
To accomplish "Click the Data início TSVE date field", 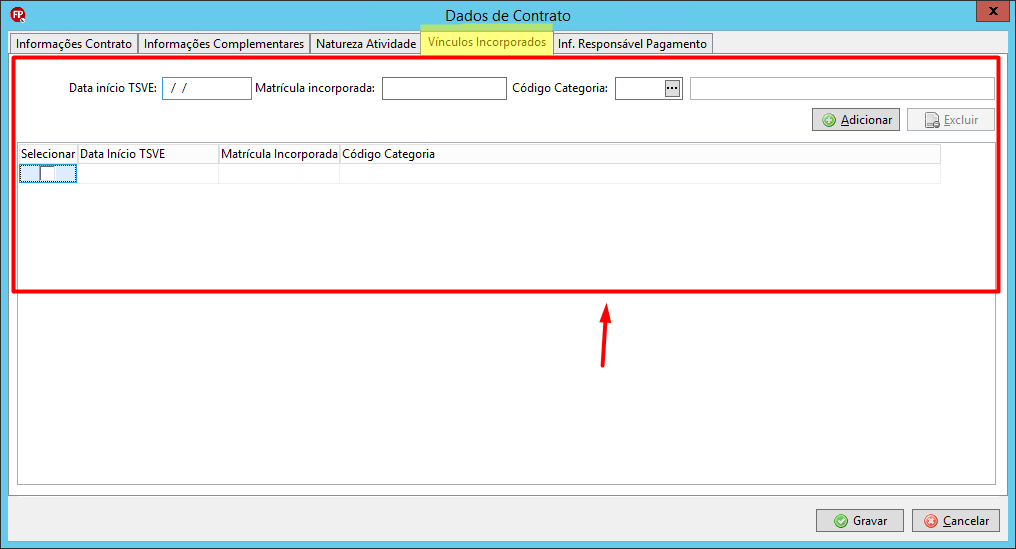I will coord(207,88).
